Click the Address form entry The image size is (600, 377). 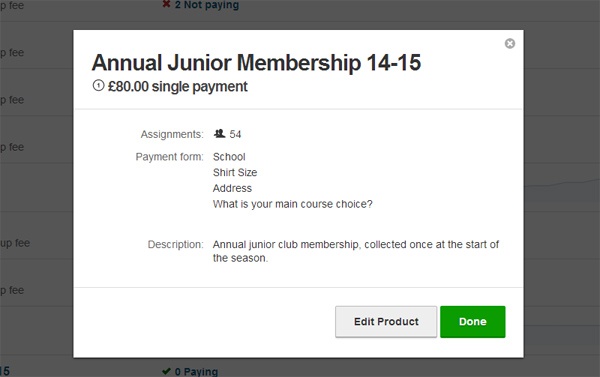tap(232, 188)
